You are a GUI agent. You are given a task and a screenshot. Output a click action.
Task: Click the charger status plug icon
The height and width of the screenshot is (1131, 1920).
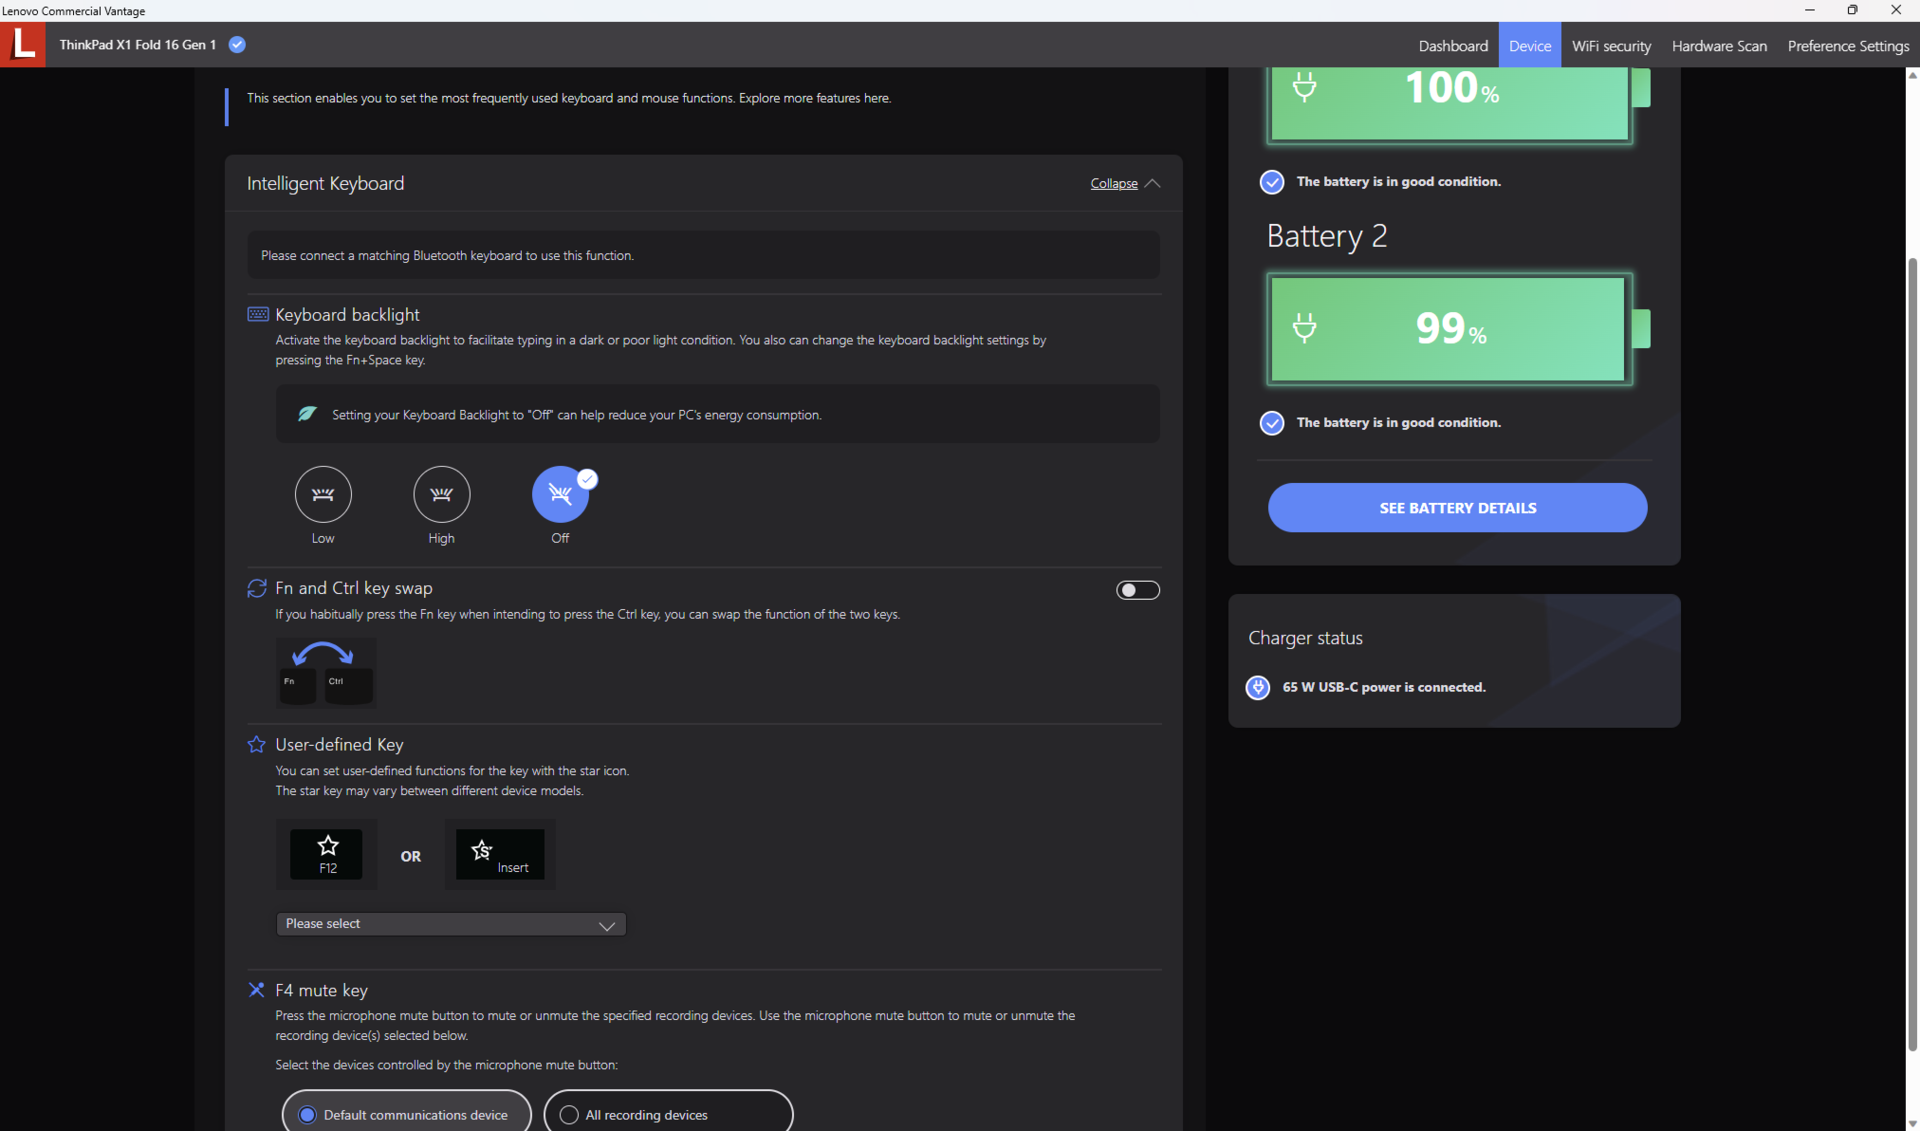[x=1257, y=687]
